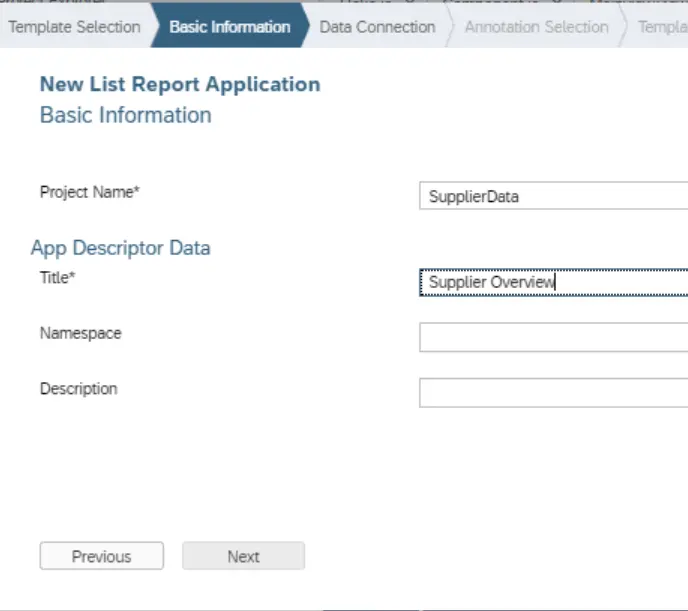The image size is (688, 611).
Task: Select the Basic Information wizard step
Action: click(229, 27)
